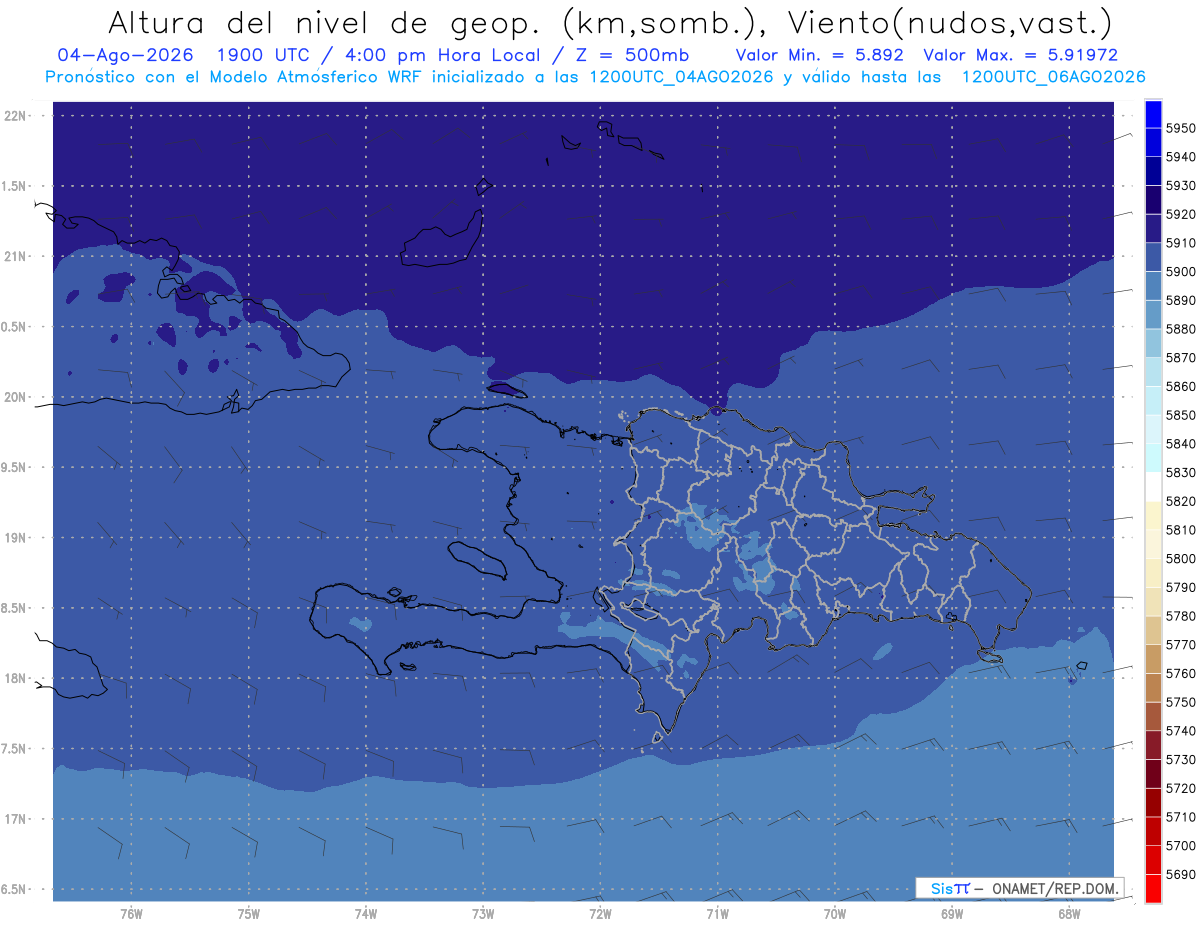The height and width of the screenshot is (927, 1200).
Task: Click the legend color band between 5920 and 5910
Action: [x=1153, y=228]
